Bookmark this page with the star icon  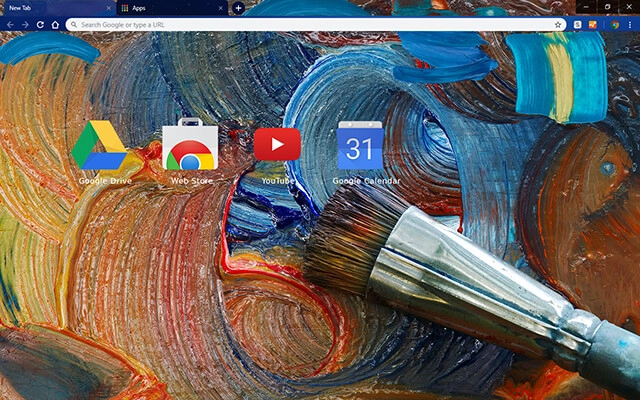[x=558, y=25]
